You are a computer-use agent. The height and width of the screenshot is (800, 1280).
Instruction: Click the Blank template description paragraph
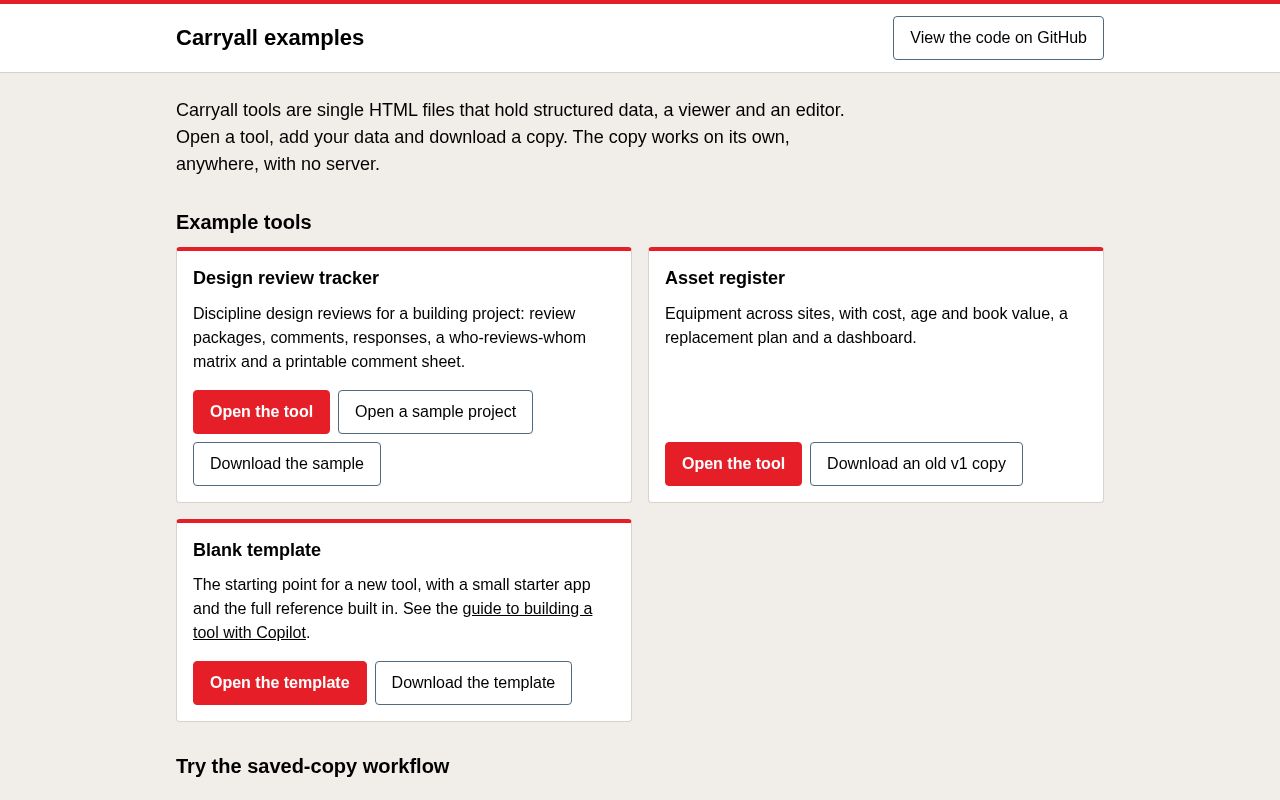(x=393, y=609)
